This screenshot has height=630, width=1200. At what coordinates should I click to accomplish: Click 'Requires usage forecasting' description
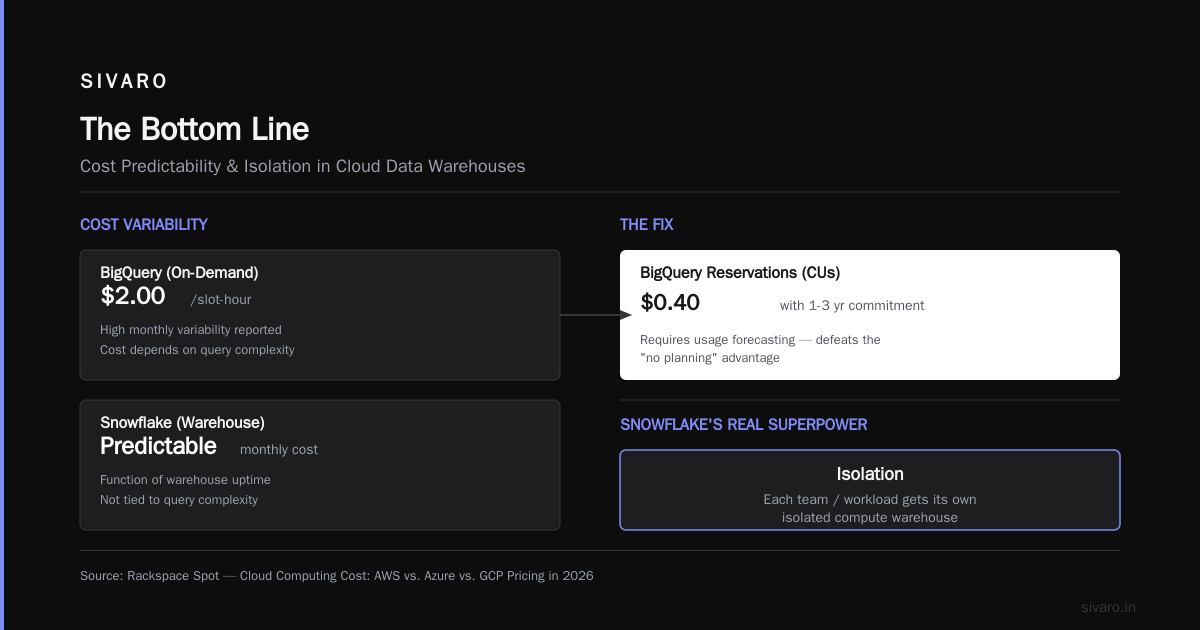760,348
